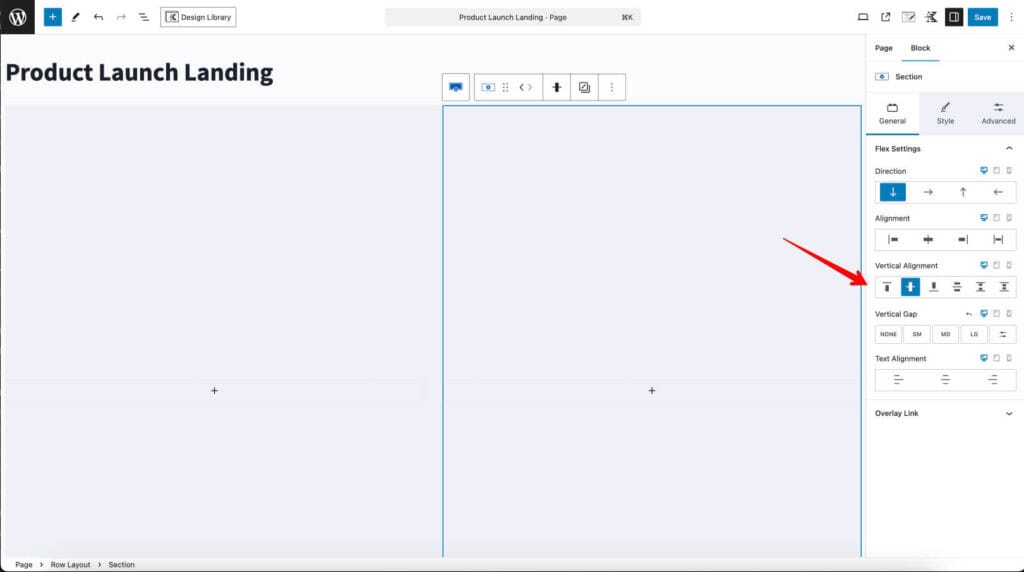Open custom Vertical Gap slider settings
This screenshot has height=572, width=1024.
point(1002,334)
